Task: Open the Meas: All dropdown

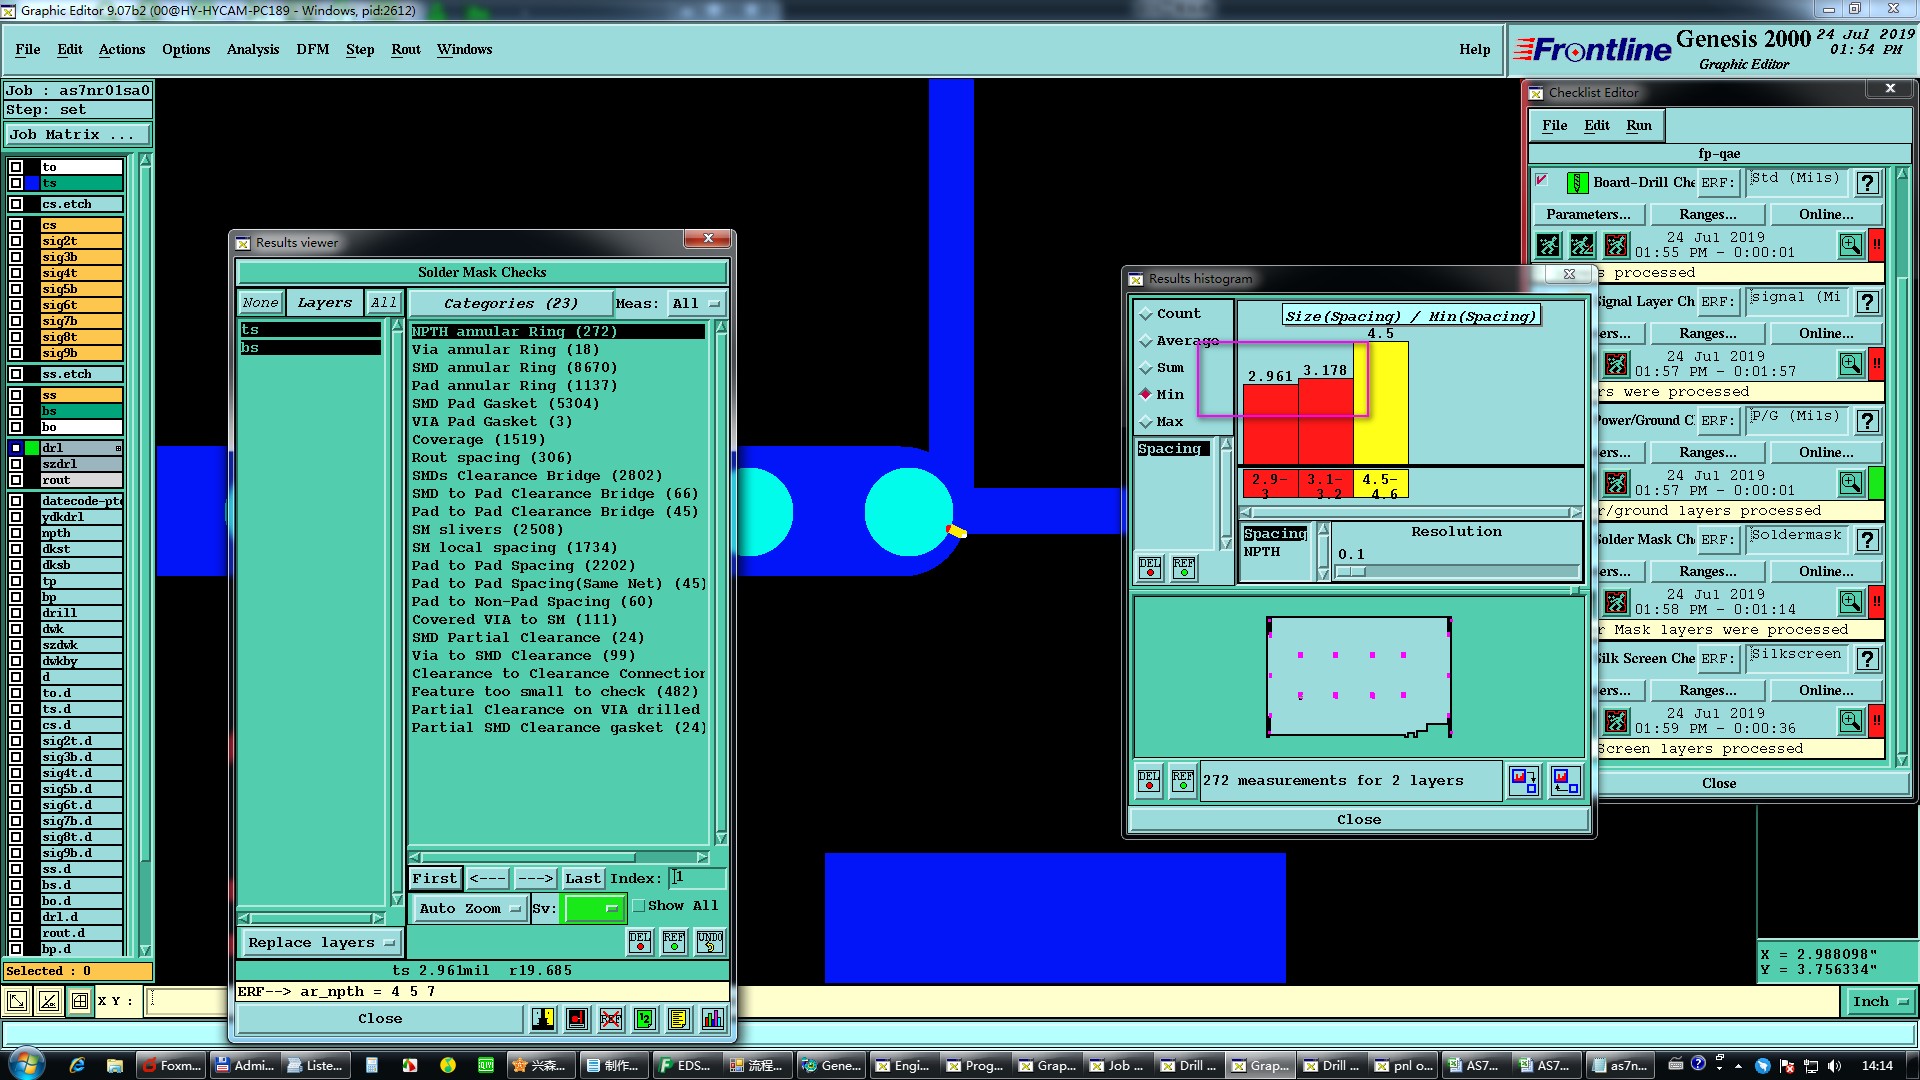Action: point(696,304)
